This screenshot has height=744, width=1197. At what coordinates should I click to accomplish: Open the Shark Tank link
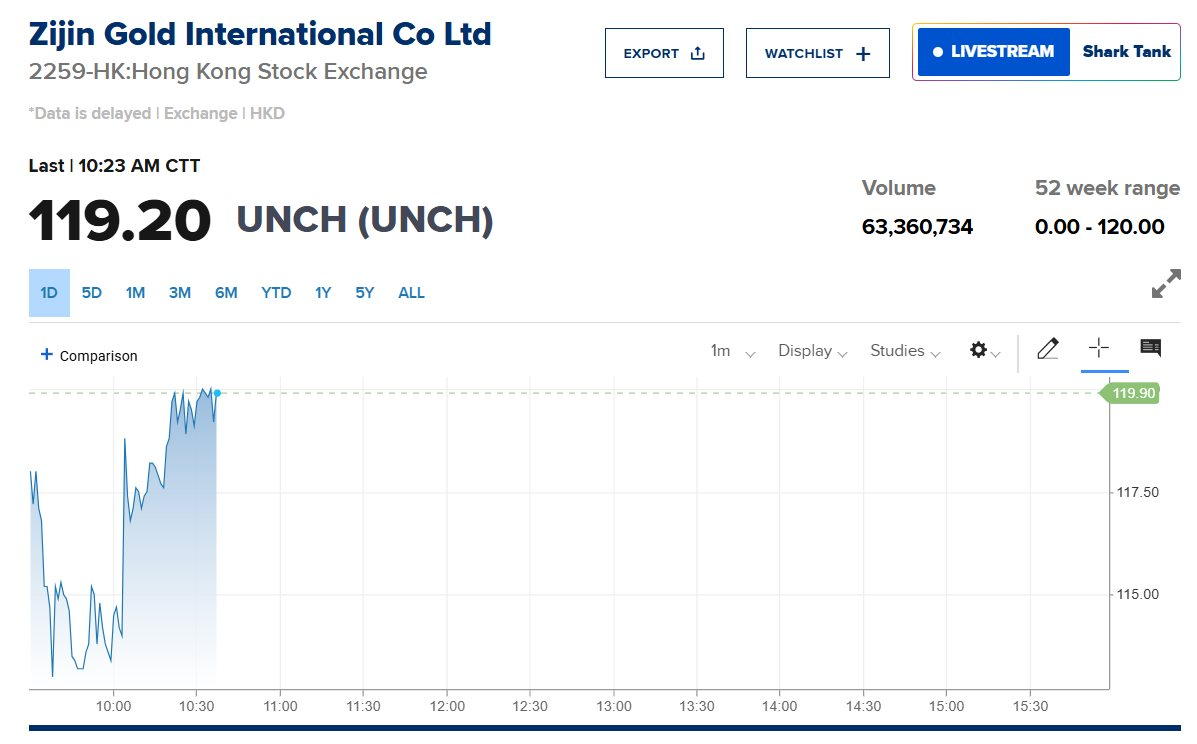[1126, 52]
